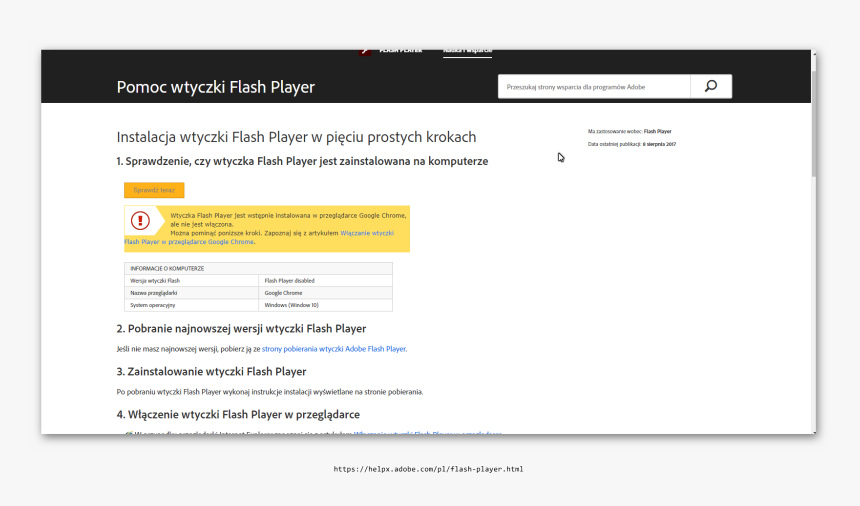The height and width of the screenshot is (506, 860).
Task: Click the helpx.adobe.com URL caption
Action: click(x=428, y=469)
